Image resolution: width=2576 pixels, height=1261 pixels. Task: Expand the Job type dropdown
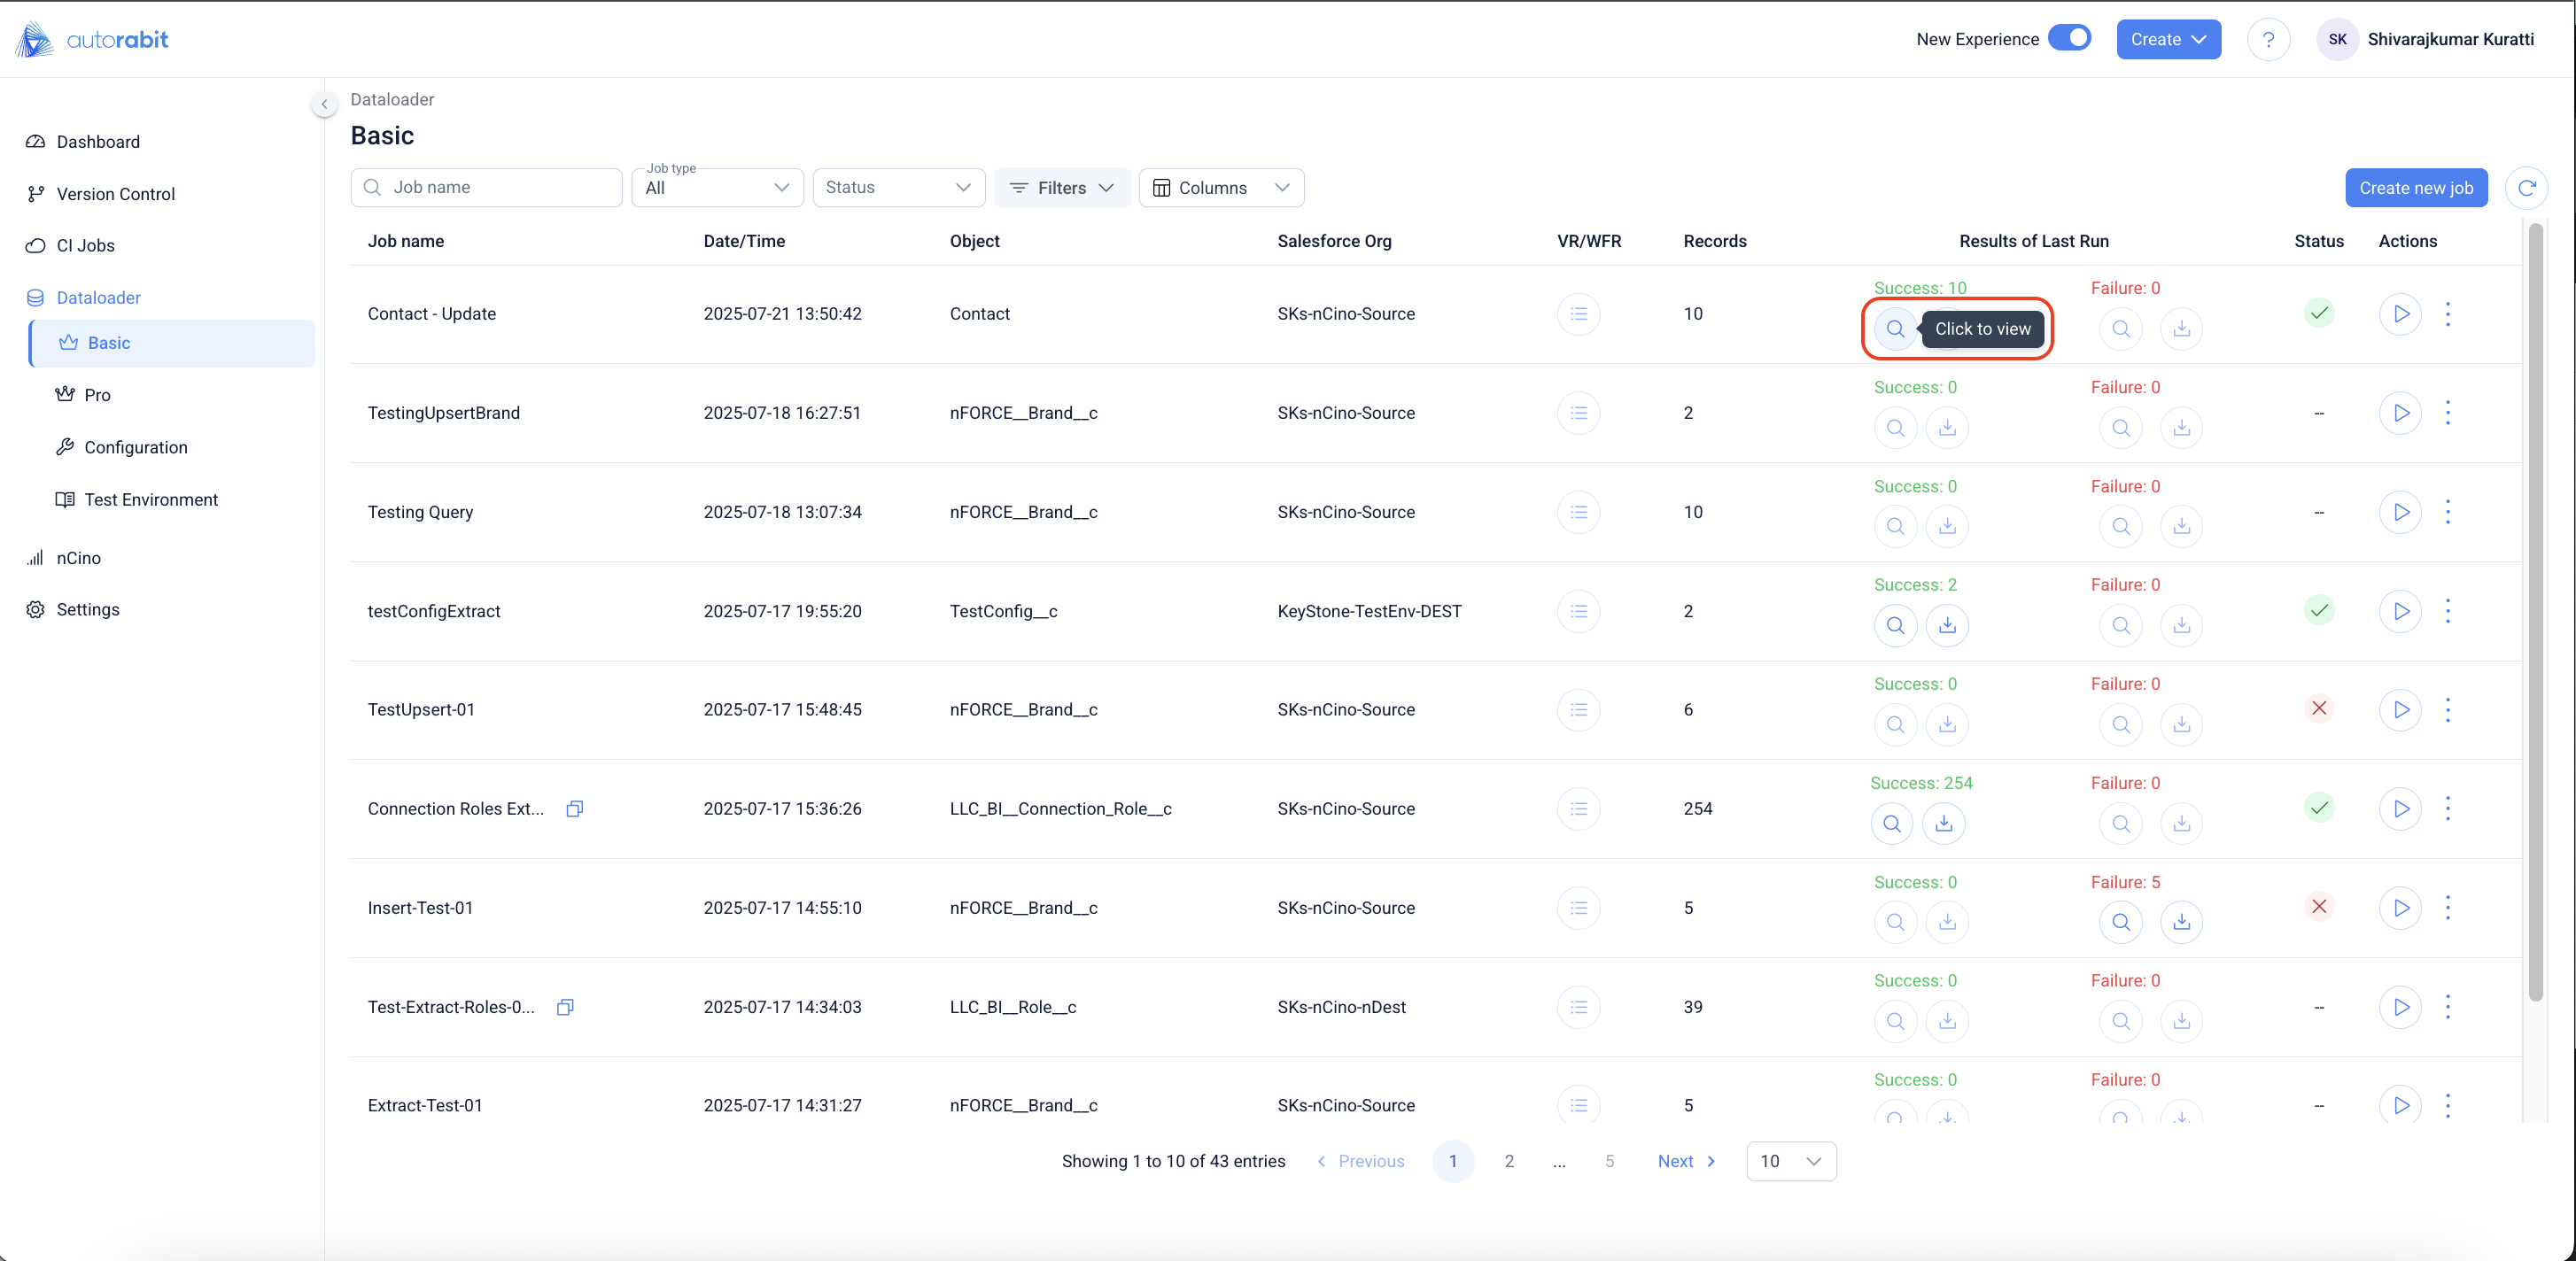coord(717,188)
